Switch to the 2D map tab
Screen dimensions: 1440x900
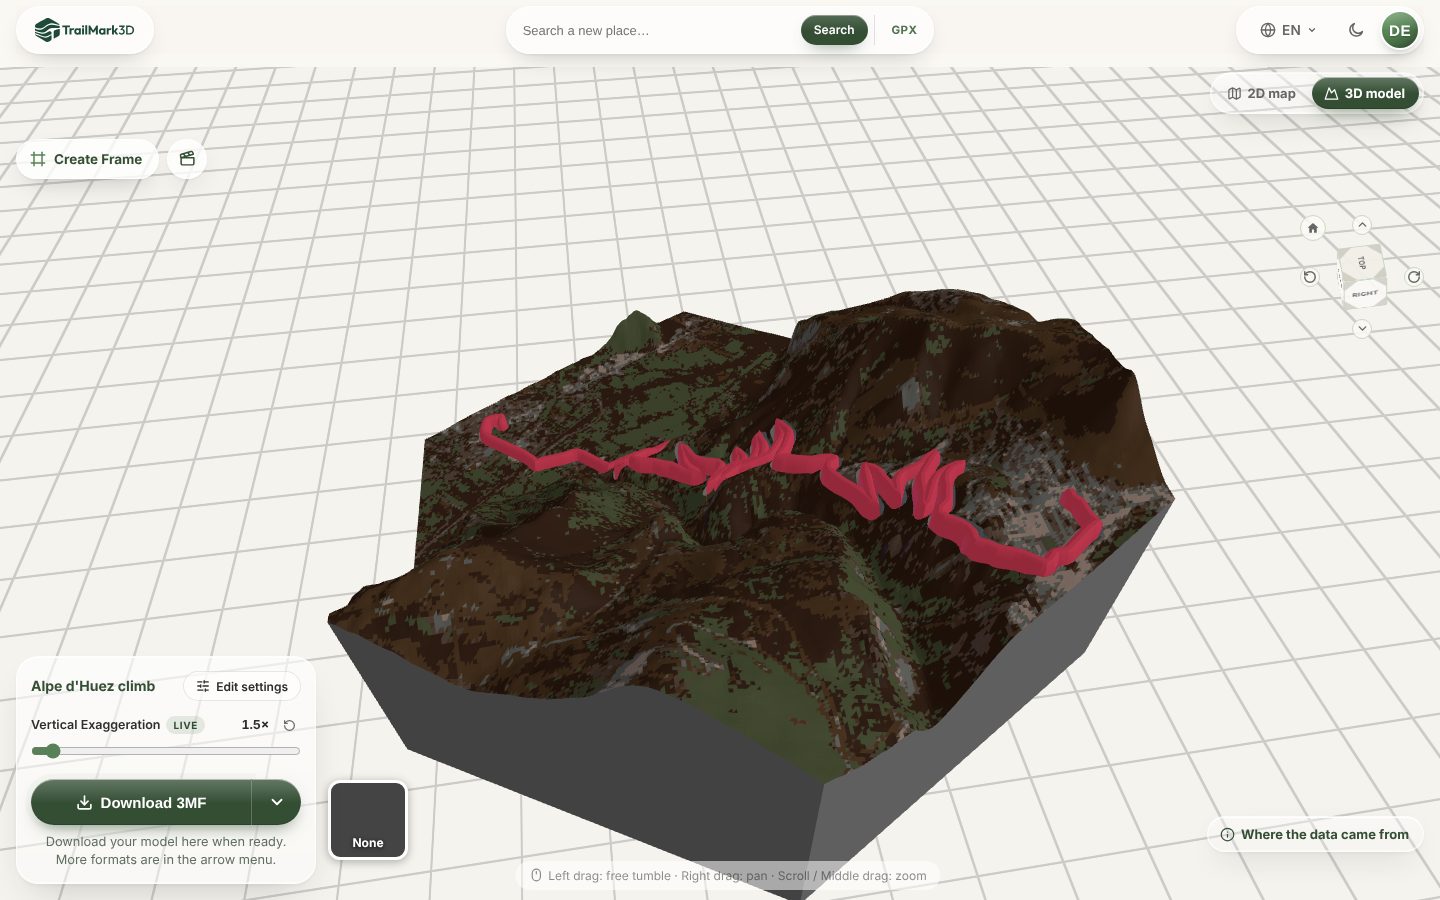coord(1262,93)
